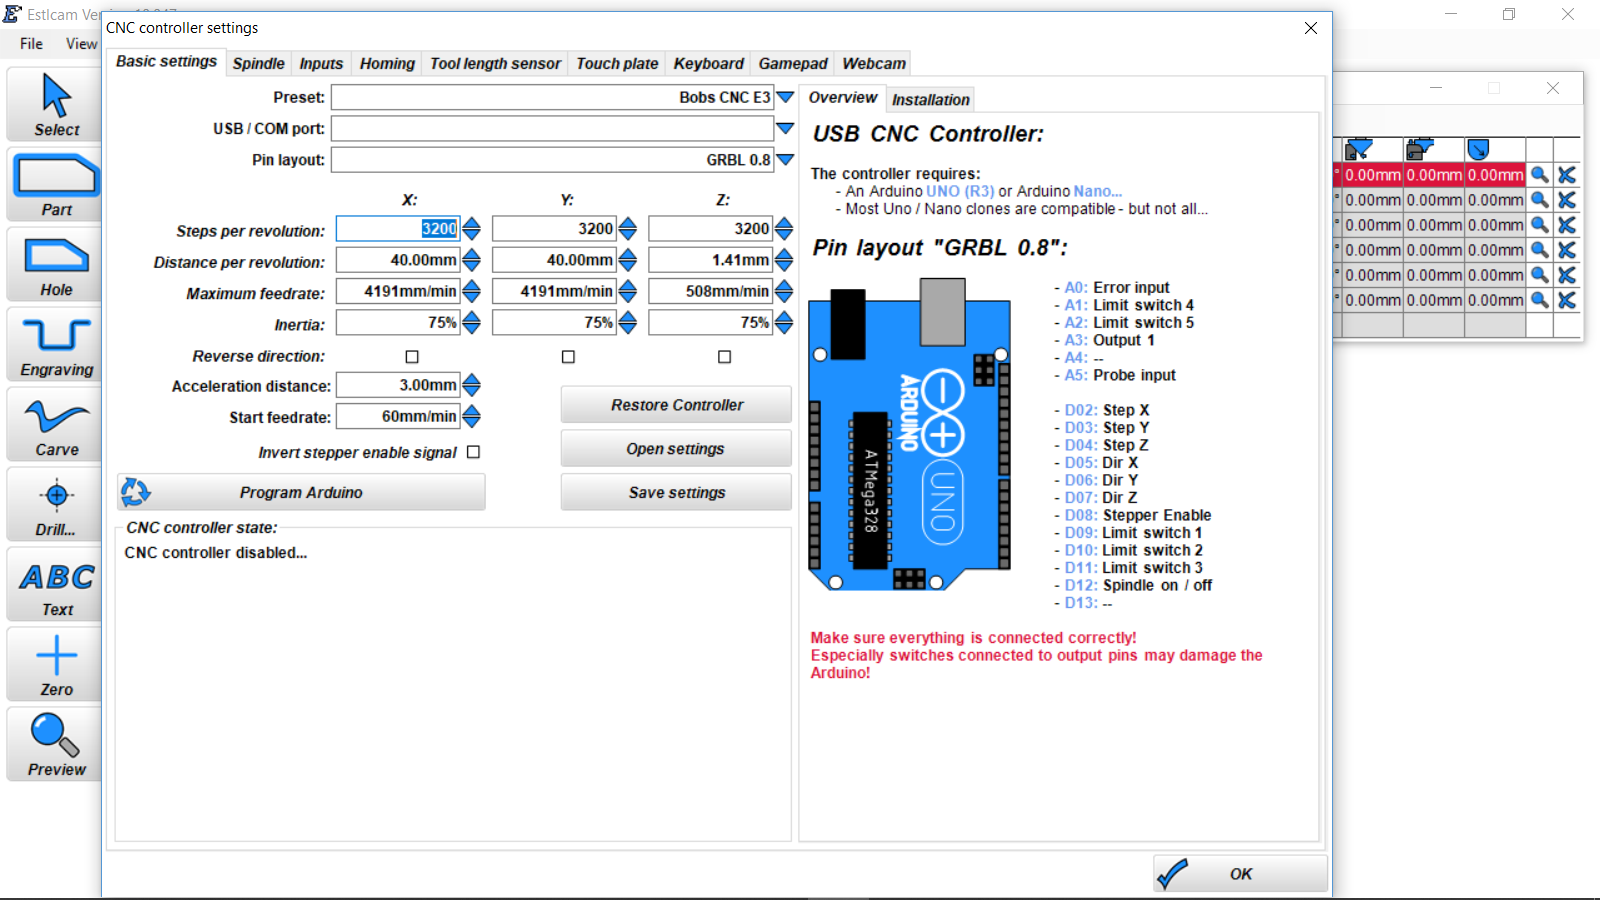Image resolution: width=1600 pixels, height=900 pixels.
Task: Click the Program Arduino button
Action: click(301, 493)
